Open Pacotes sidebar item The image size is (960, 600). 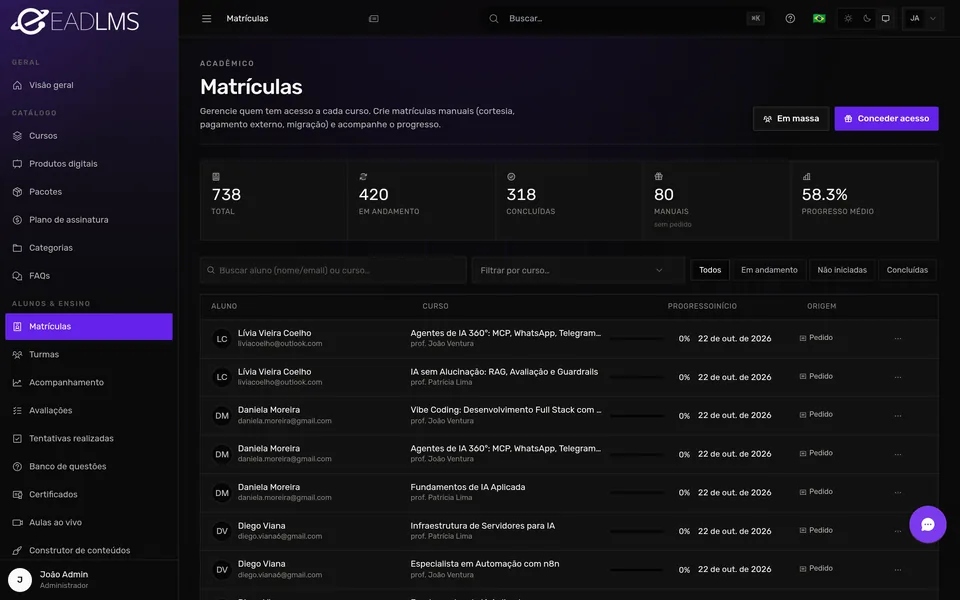[x=89, y=192]
